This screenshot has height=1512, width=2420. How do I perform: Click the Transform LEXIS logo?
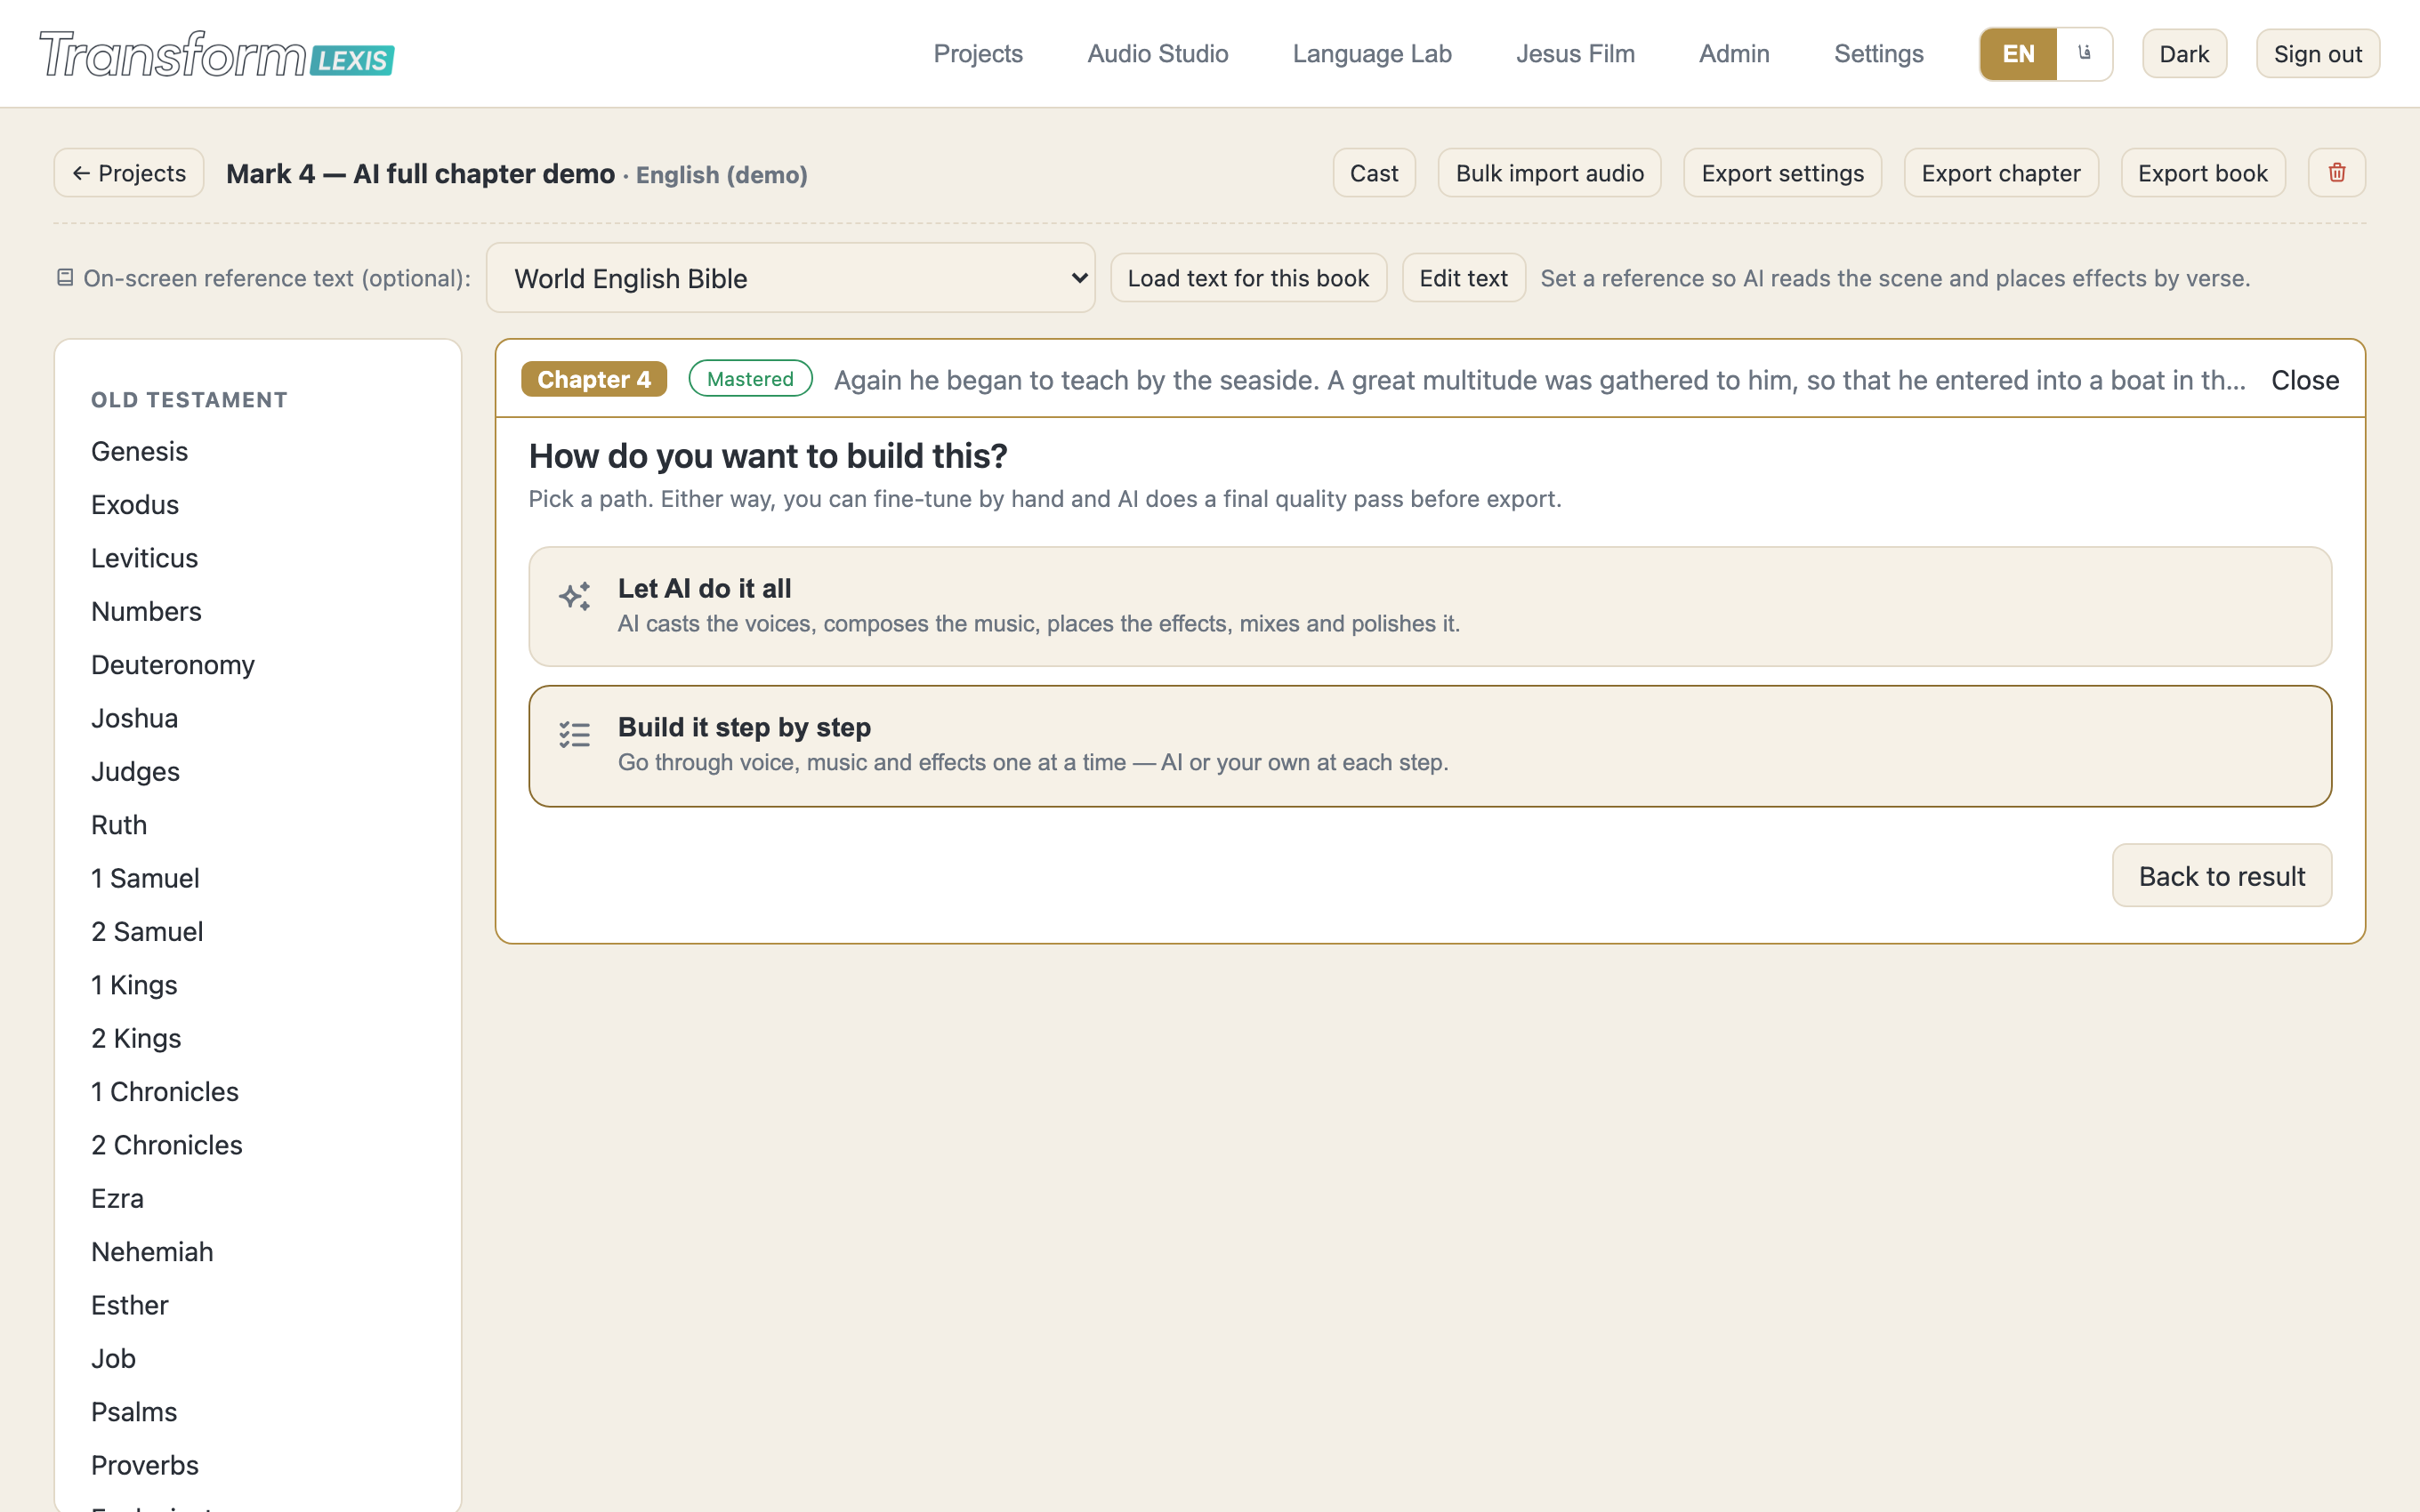coord(217,54)
